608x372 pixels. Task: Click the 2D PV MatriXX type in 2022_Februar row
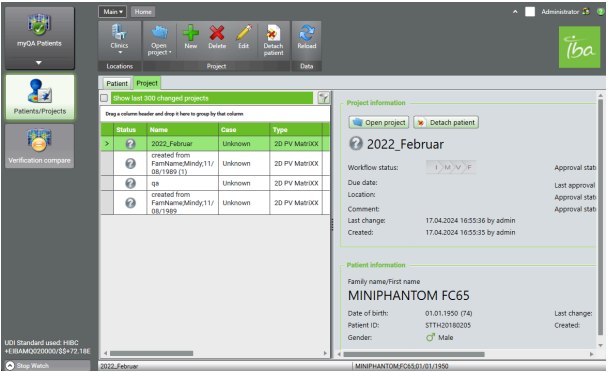[x=296, y=144]
